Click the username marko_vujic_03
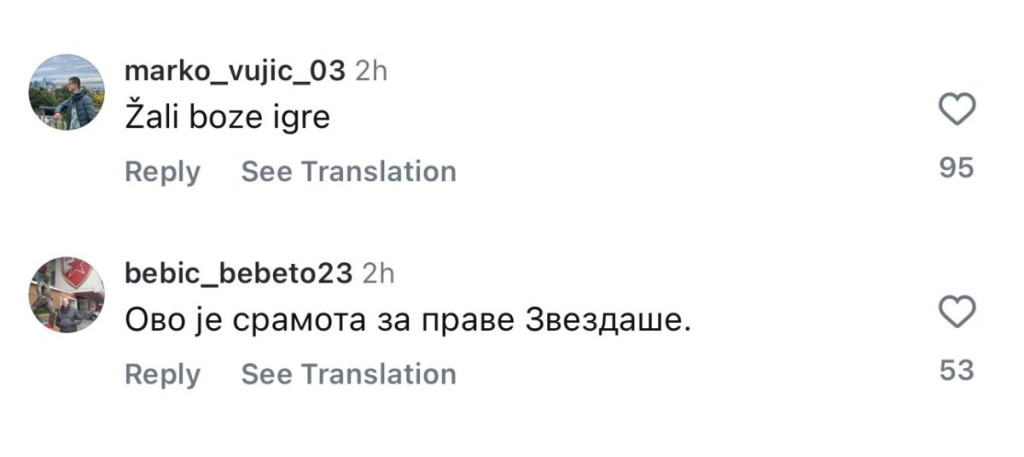 click(x=235, y=71)
